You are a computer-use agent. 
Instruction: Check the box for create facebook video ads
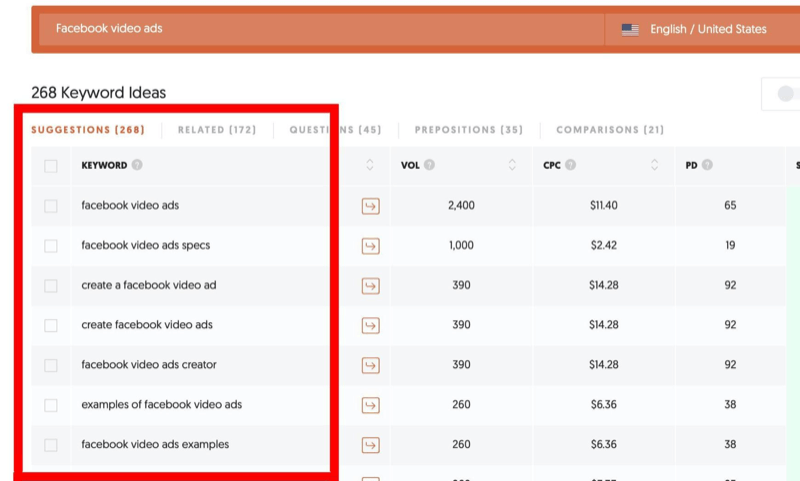(x=51, y=325)
